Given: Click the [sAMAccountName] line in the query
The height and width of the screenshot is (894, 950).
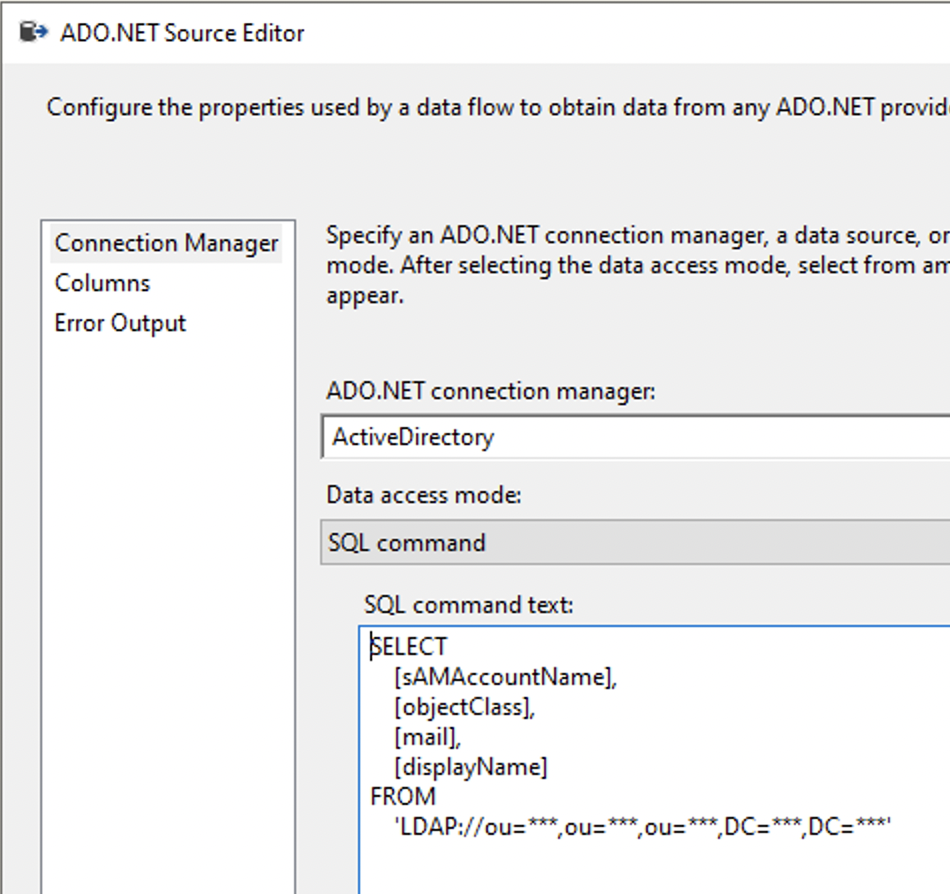Looking at the screenshot, I should coord(505,677).
